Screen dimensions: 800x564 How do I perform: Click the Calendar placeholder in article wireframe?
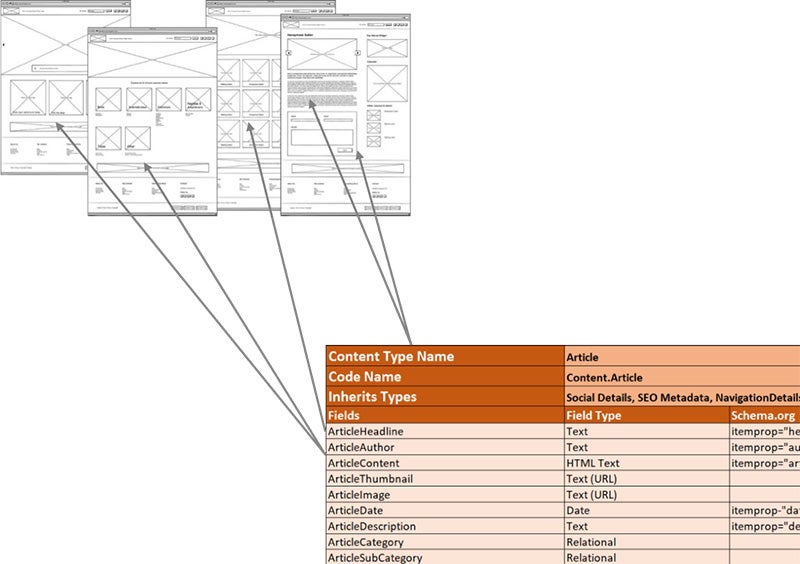[386, 82]
